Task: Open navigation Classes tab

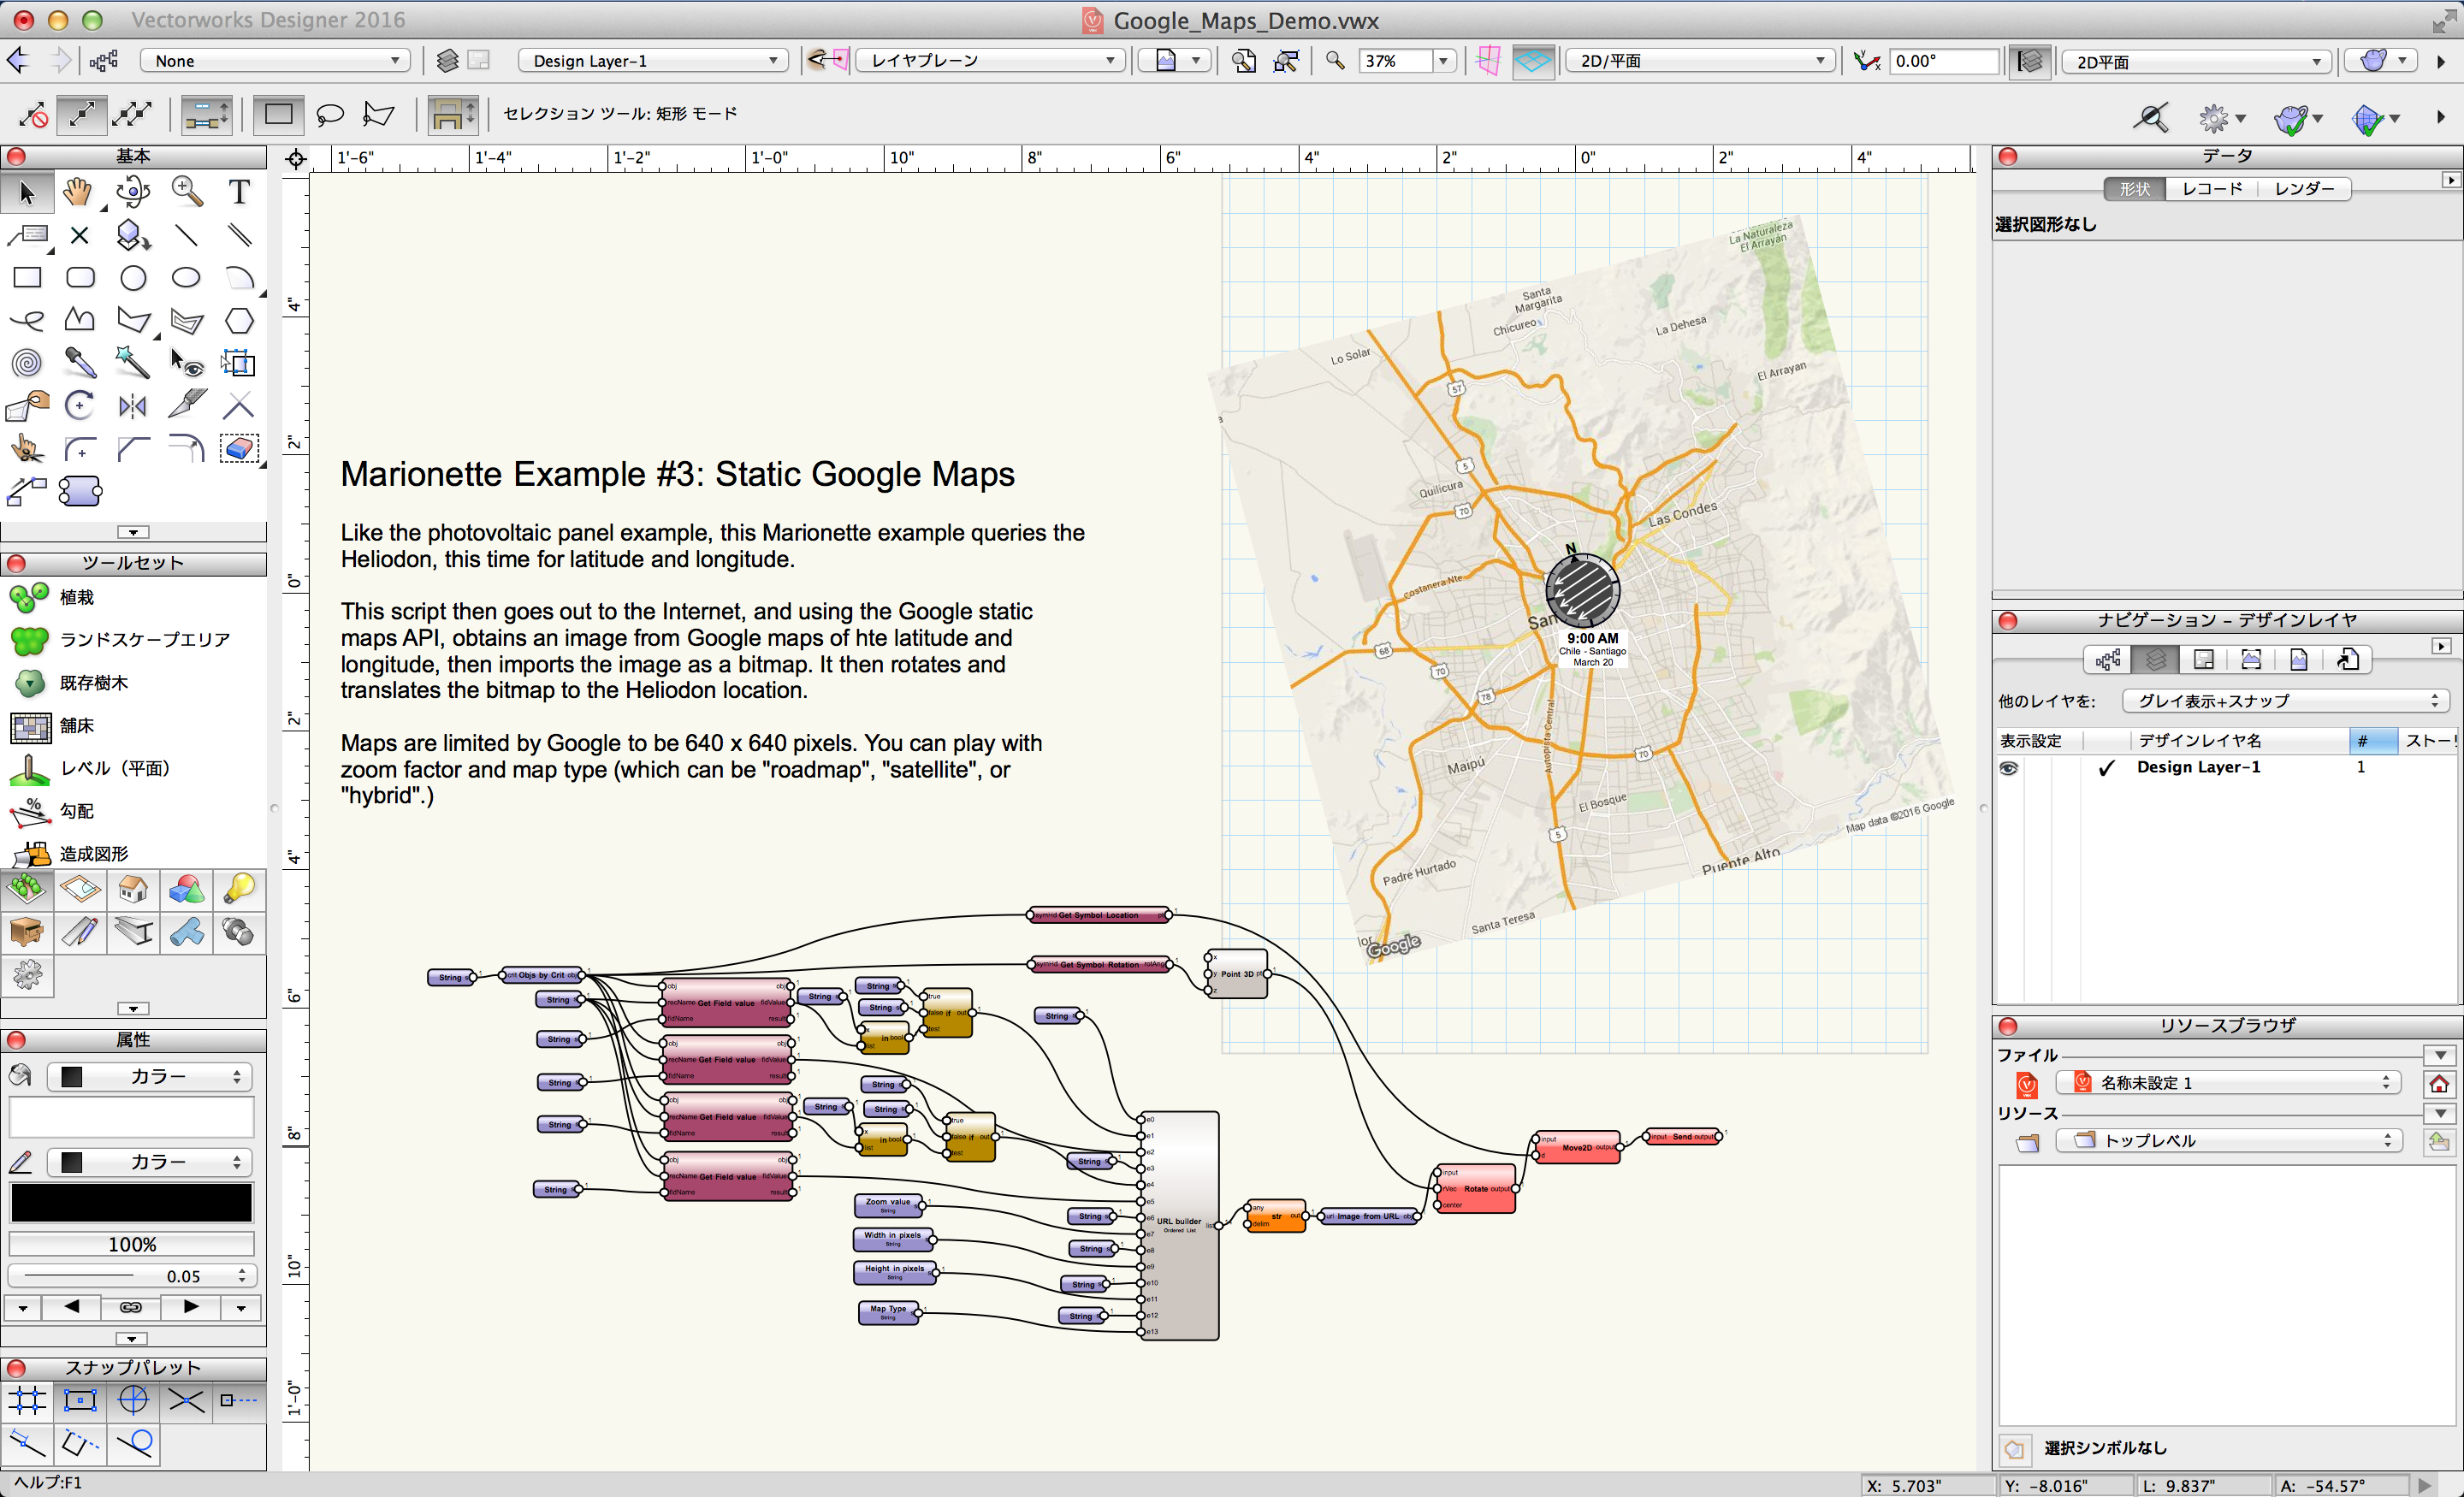Action: [x=2108, y=660]
